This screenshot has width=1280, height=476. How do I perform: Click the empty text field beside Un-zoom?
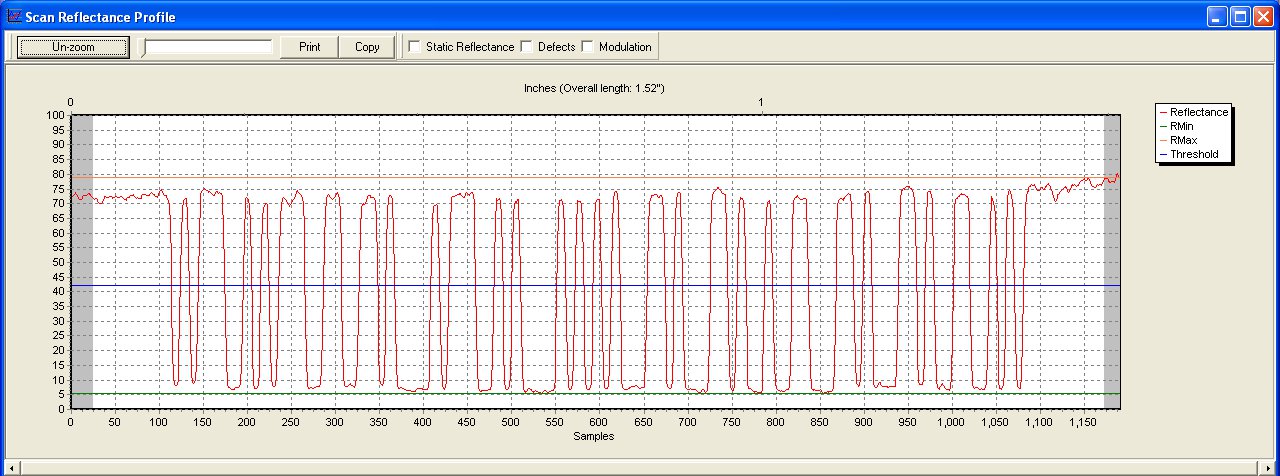coord(208,47)
